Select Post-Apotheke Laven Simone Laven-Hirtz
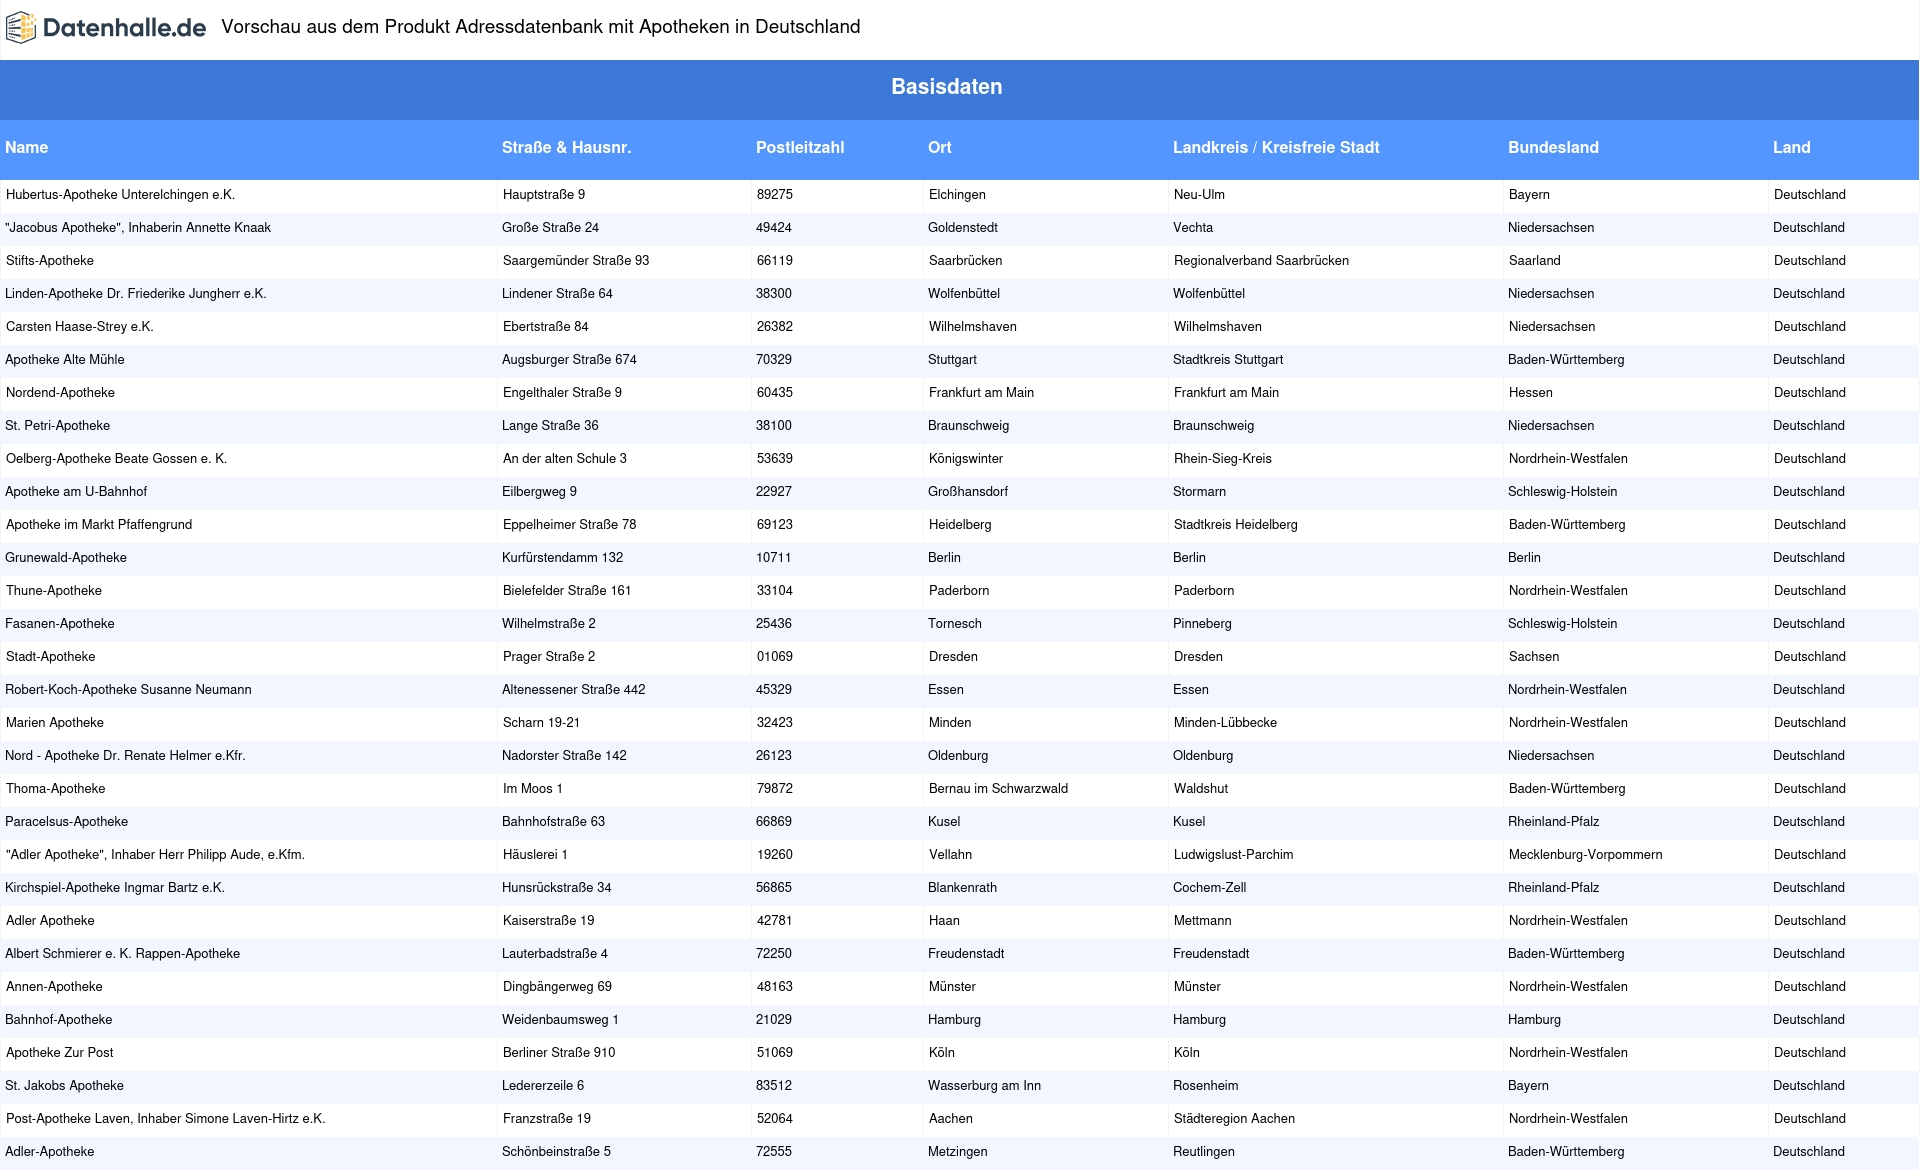The height and width of the screenshot is (1170, 1920). (x=165, y=1119)
